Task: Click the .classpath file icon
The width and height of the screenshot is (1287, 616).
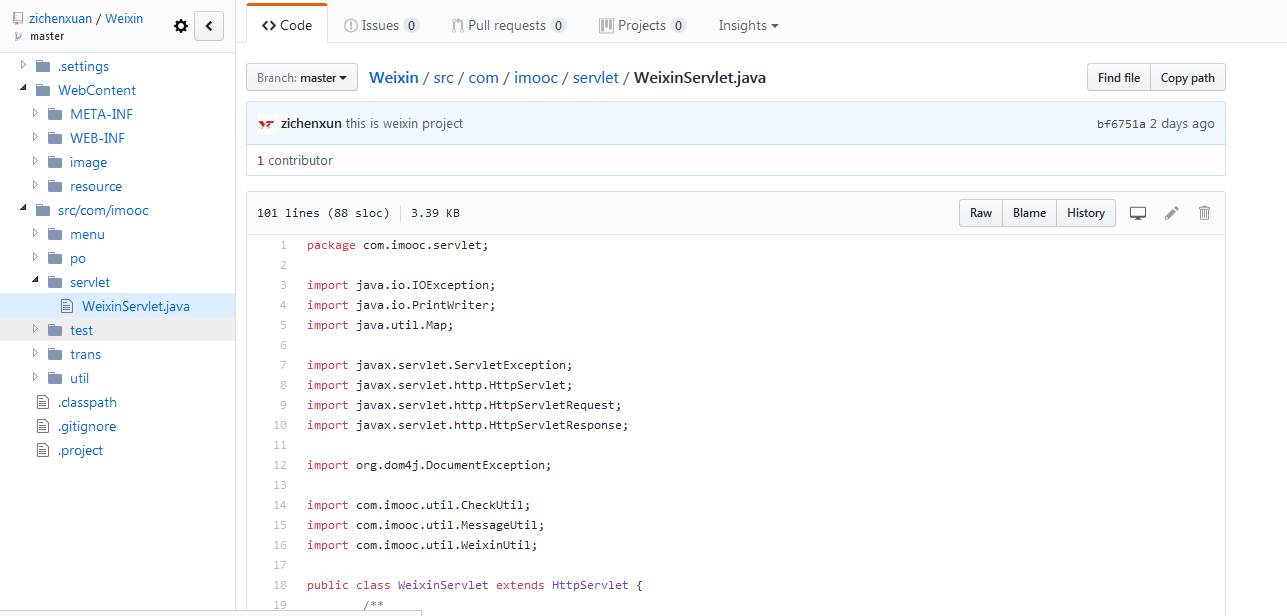Action: [42, 402]
